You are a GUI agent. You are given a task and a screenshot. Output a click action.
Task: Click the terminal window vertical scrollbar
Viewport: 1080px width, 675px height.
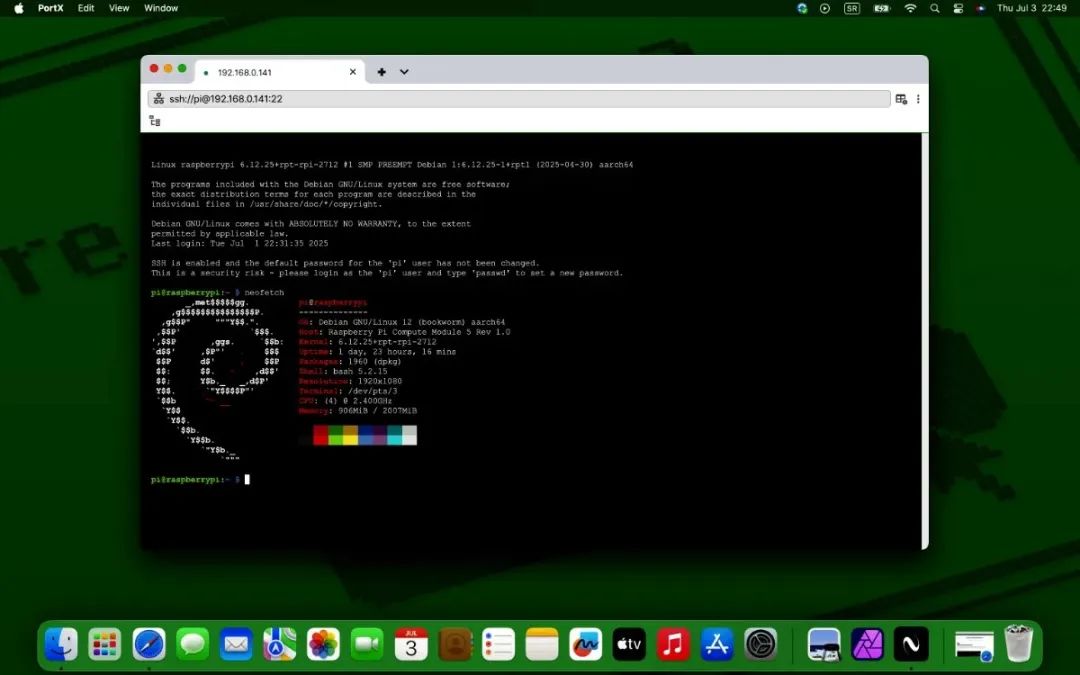coord(925,340)
